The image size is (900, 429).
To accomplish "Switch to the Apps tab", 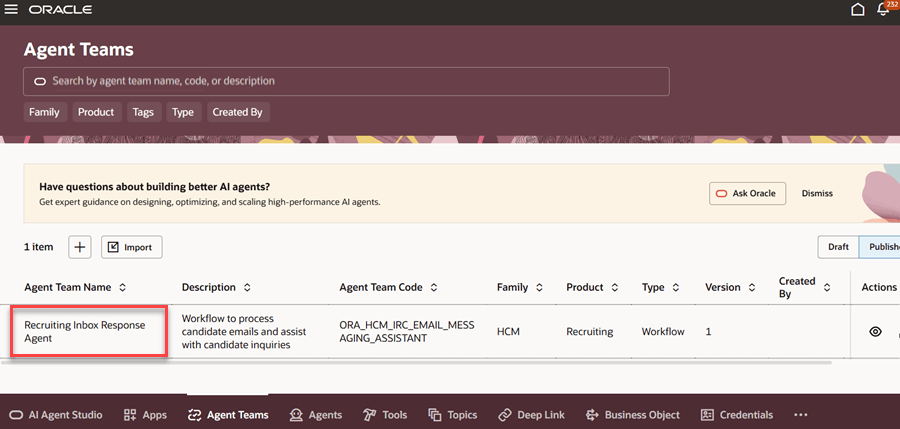I will point(145,415).
